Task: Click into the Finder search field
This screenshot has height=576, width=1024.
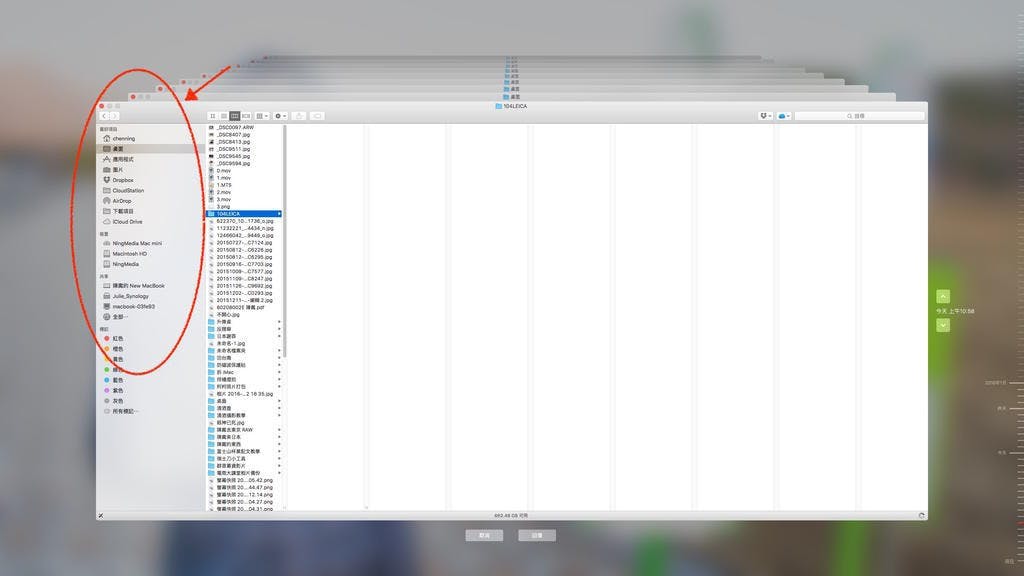Action: coord(859,116)
